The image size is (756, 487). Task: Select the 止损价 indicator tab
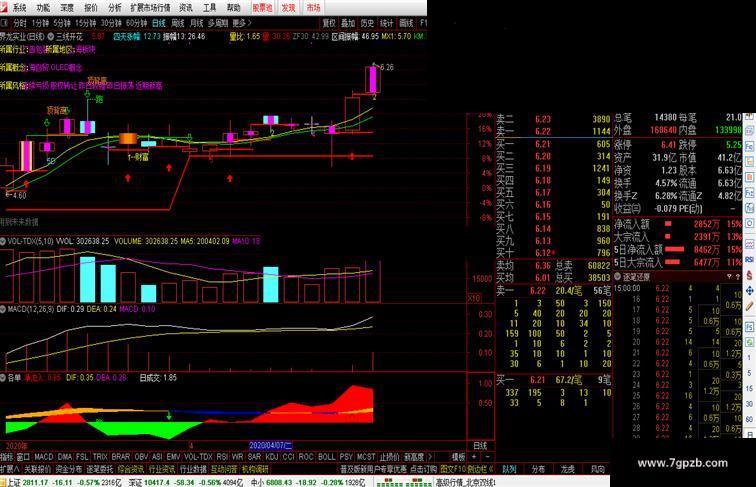[389, 457]
